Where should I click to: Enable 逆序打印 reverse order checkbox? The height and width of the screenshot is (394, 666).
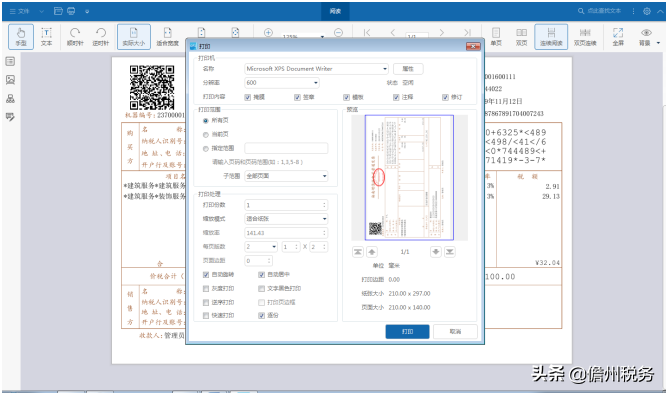pos(206,303)
